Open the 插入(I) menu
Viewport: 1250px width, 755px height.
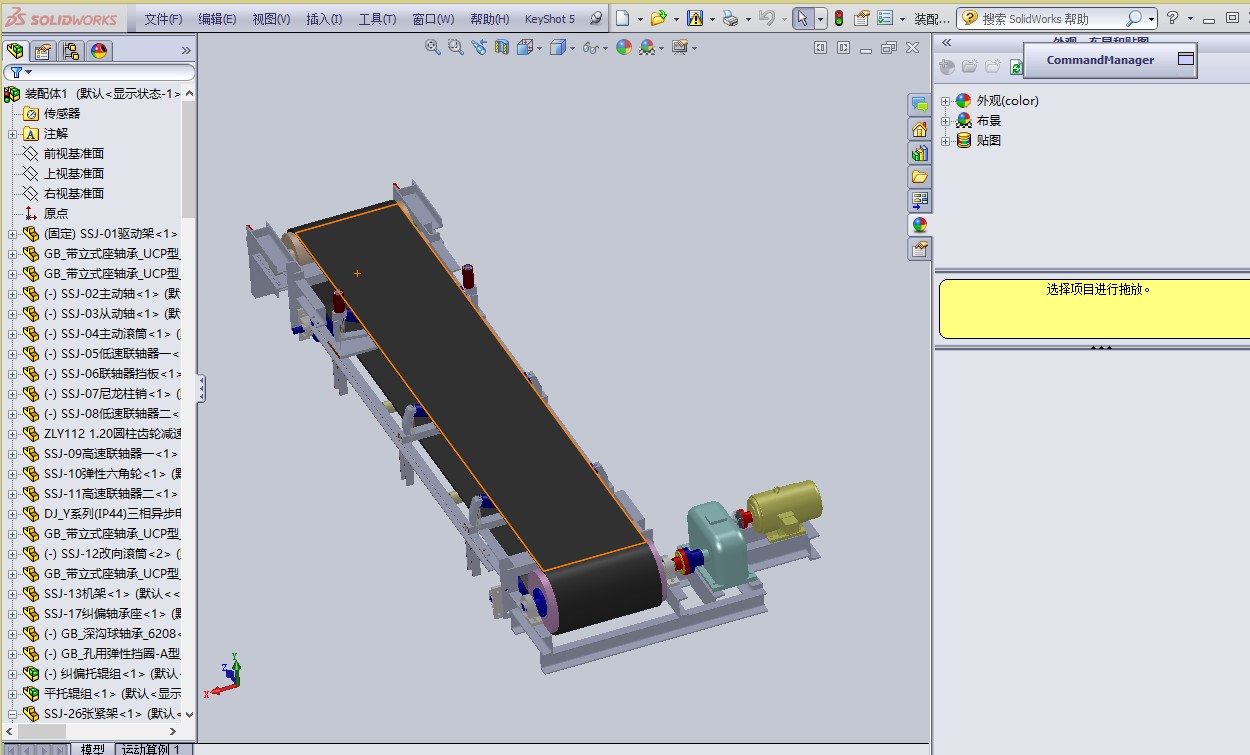pyautogui.click(x=324, y=19)
